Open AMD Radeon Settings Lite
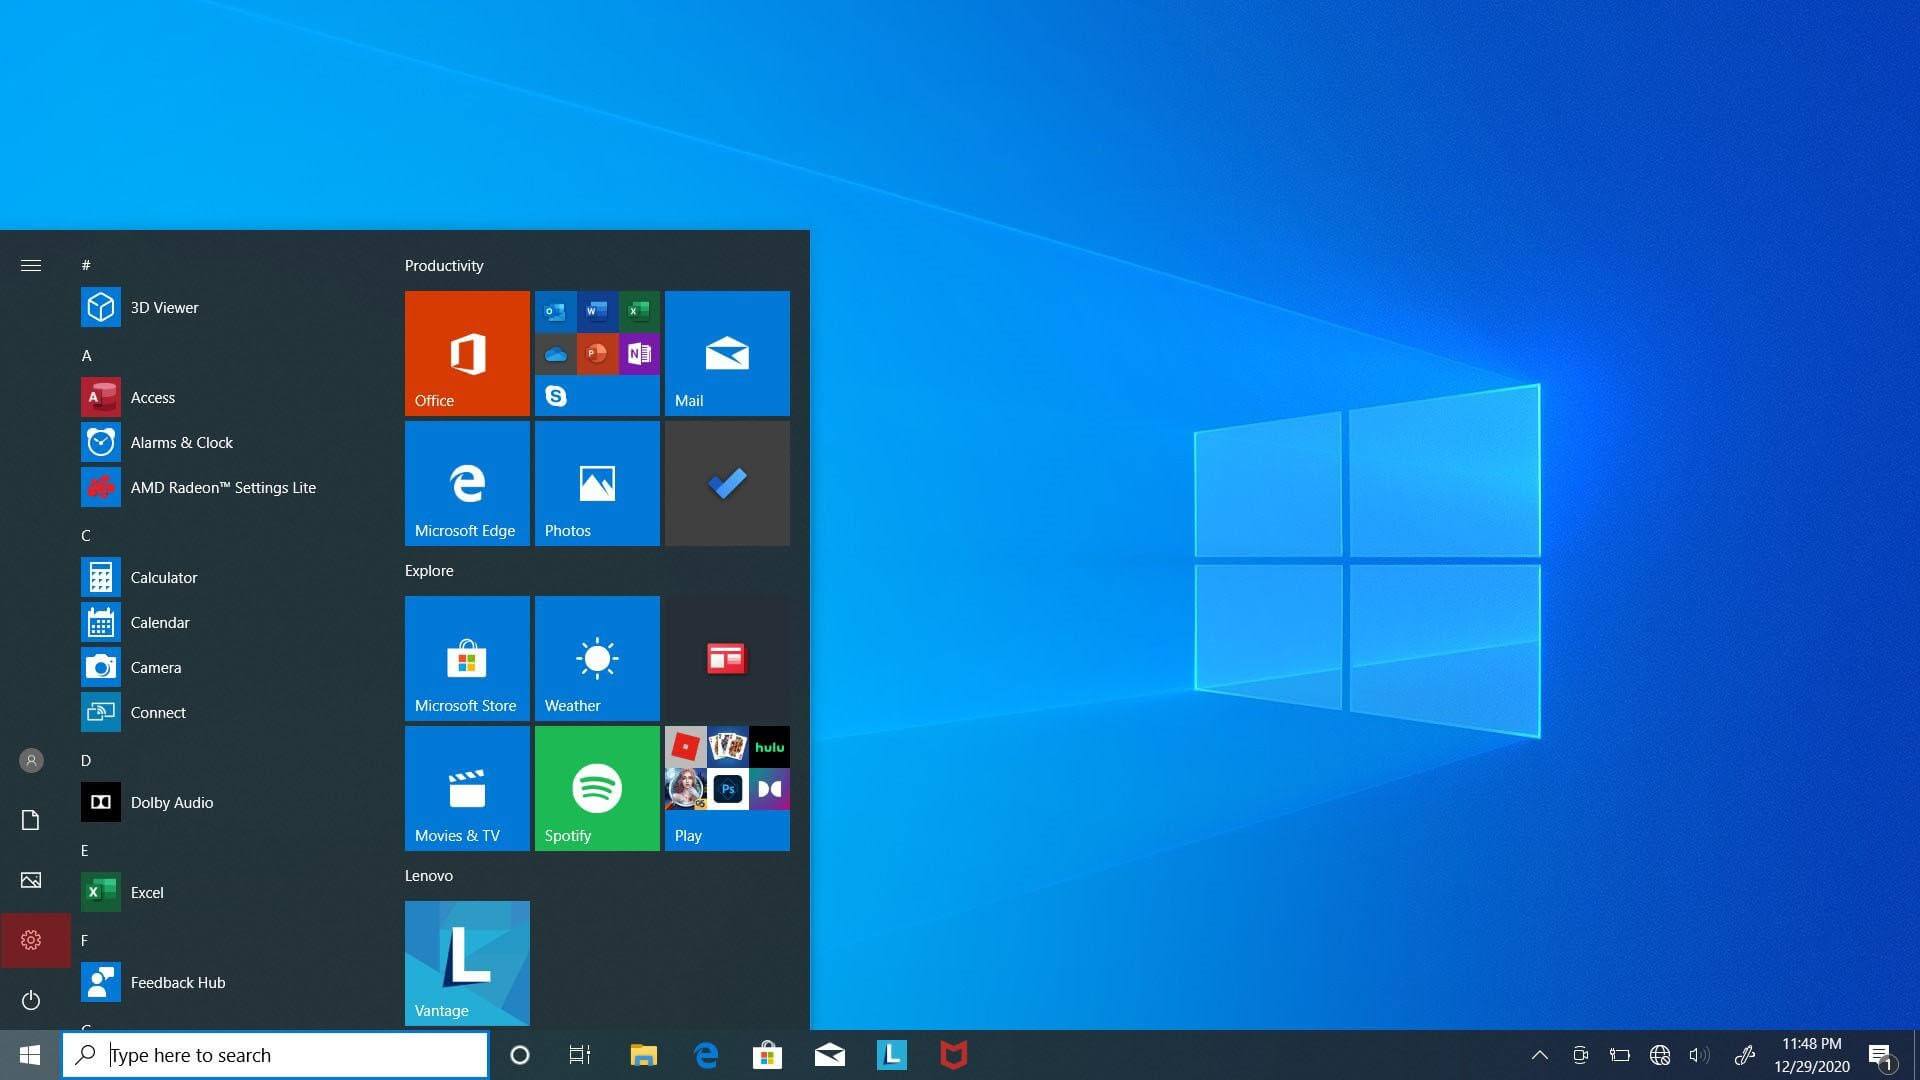Screen dimensions: 1920x1080 point(225,487)
